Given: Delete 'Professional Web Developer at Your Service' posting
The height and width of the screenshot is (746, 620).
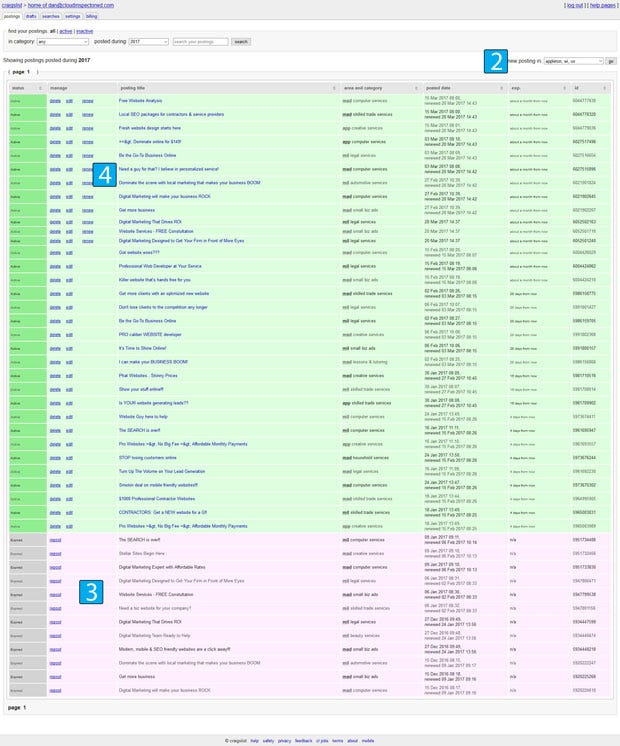Looking at the screenshot, I should (x=55, y=266).
